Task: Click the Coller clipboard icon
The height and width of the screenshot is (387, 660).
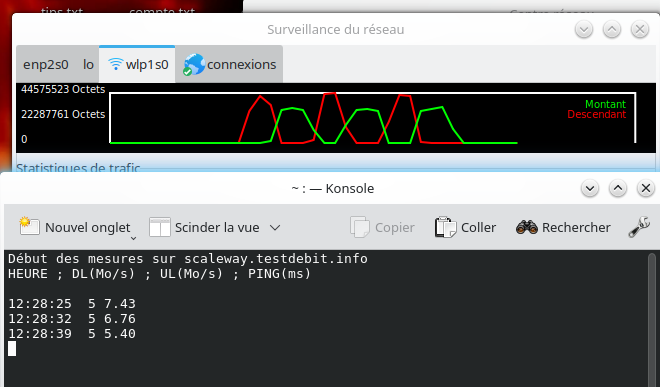Action: 445,227
